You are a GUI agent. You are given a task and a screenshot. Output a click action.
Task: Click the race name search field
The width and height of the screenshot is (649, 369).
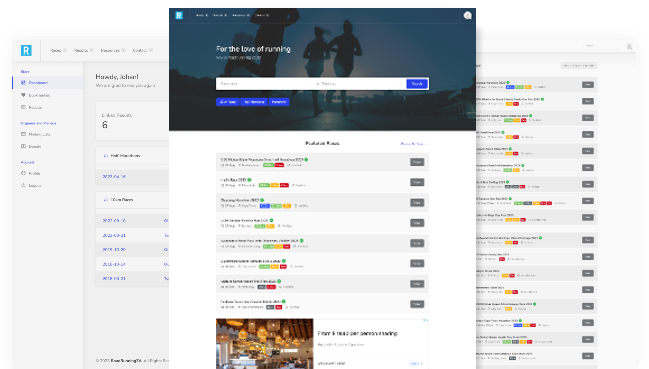click(x=264, y=84)
